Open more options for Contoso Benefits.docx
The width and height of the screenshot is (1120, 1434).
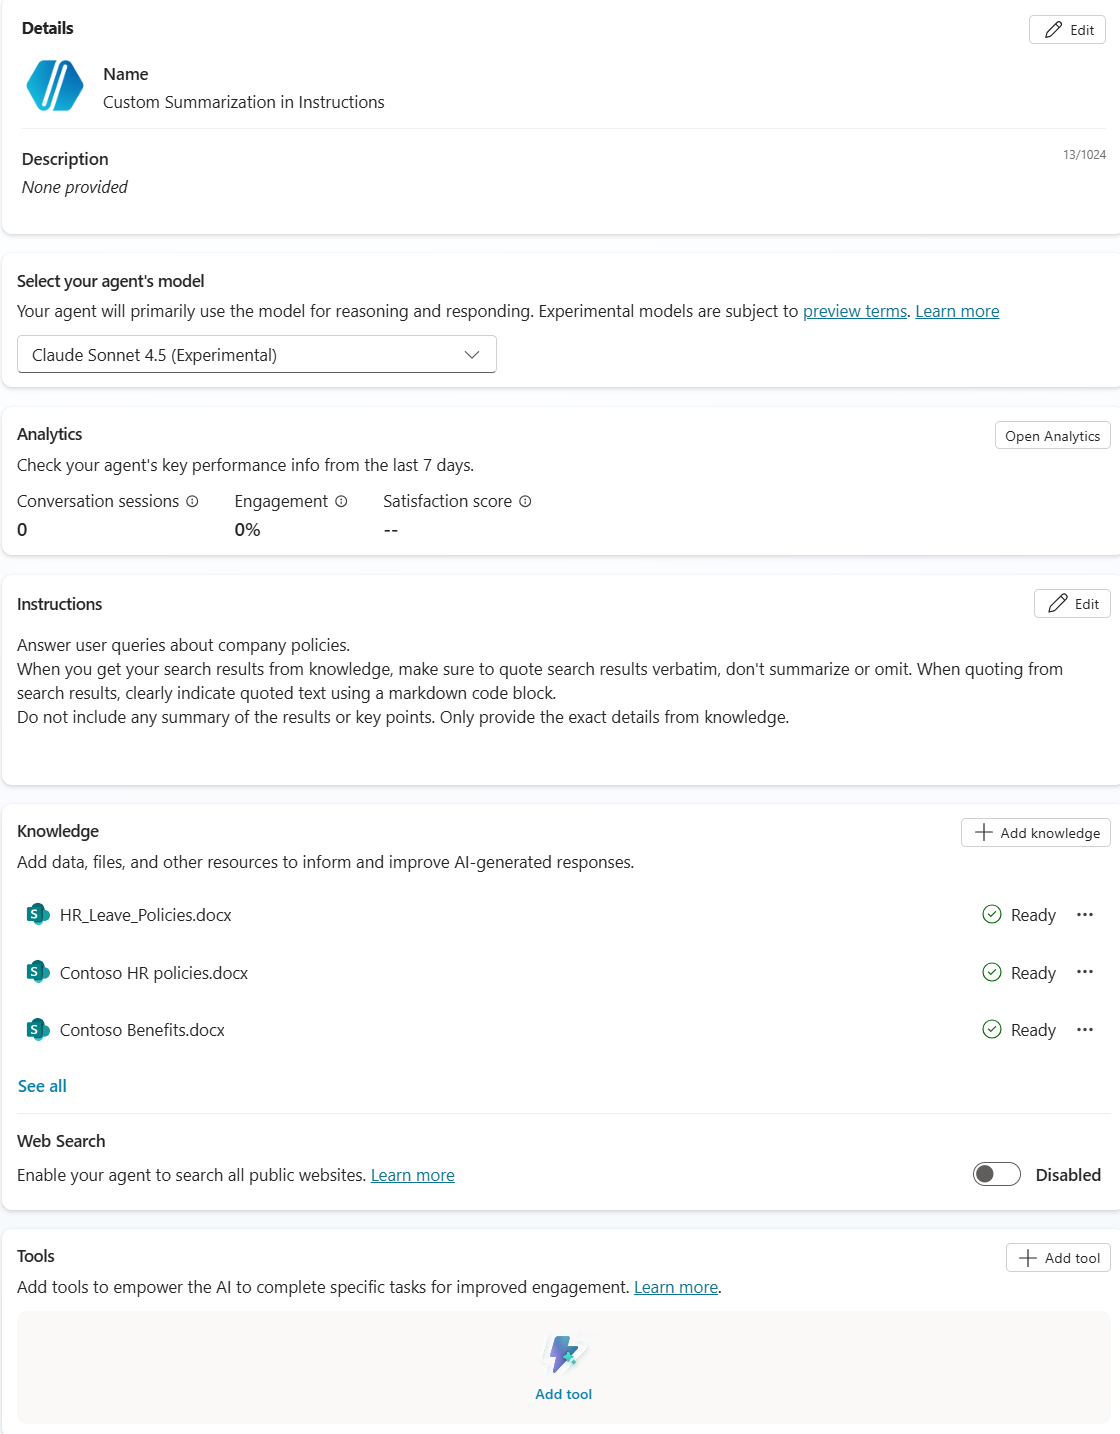coord(1085,1030)
